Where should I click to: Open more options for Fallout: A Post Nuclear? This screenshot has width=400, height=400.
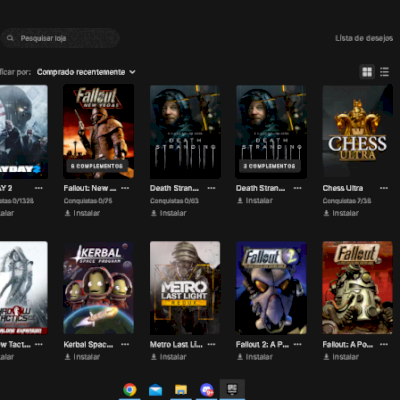pyautogui.click(x=384, y=344)
